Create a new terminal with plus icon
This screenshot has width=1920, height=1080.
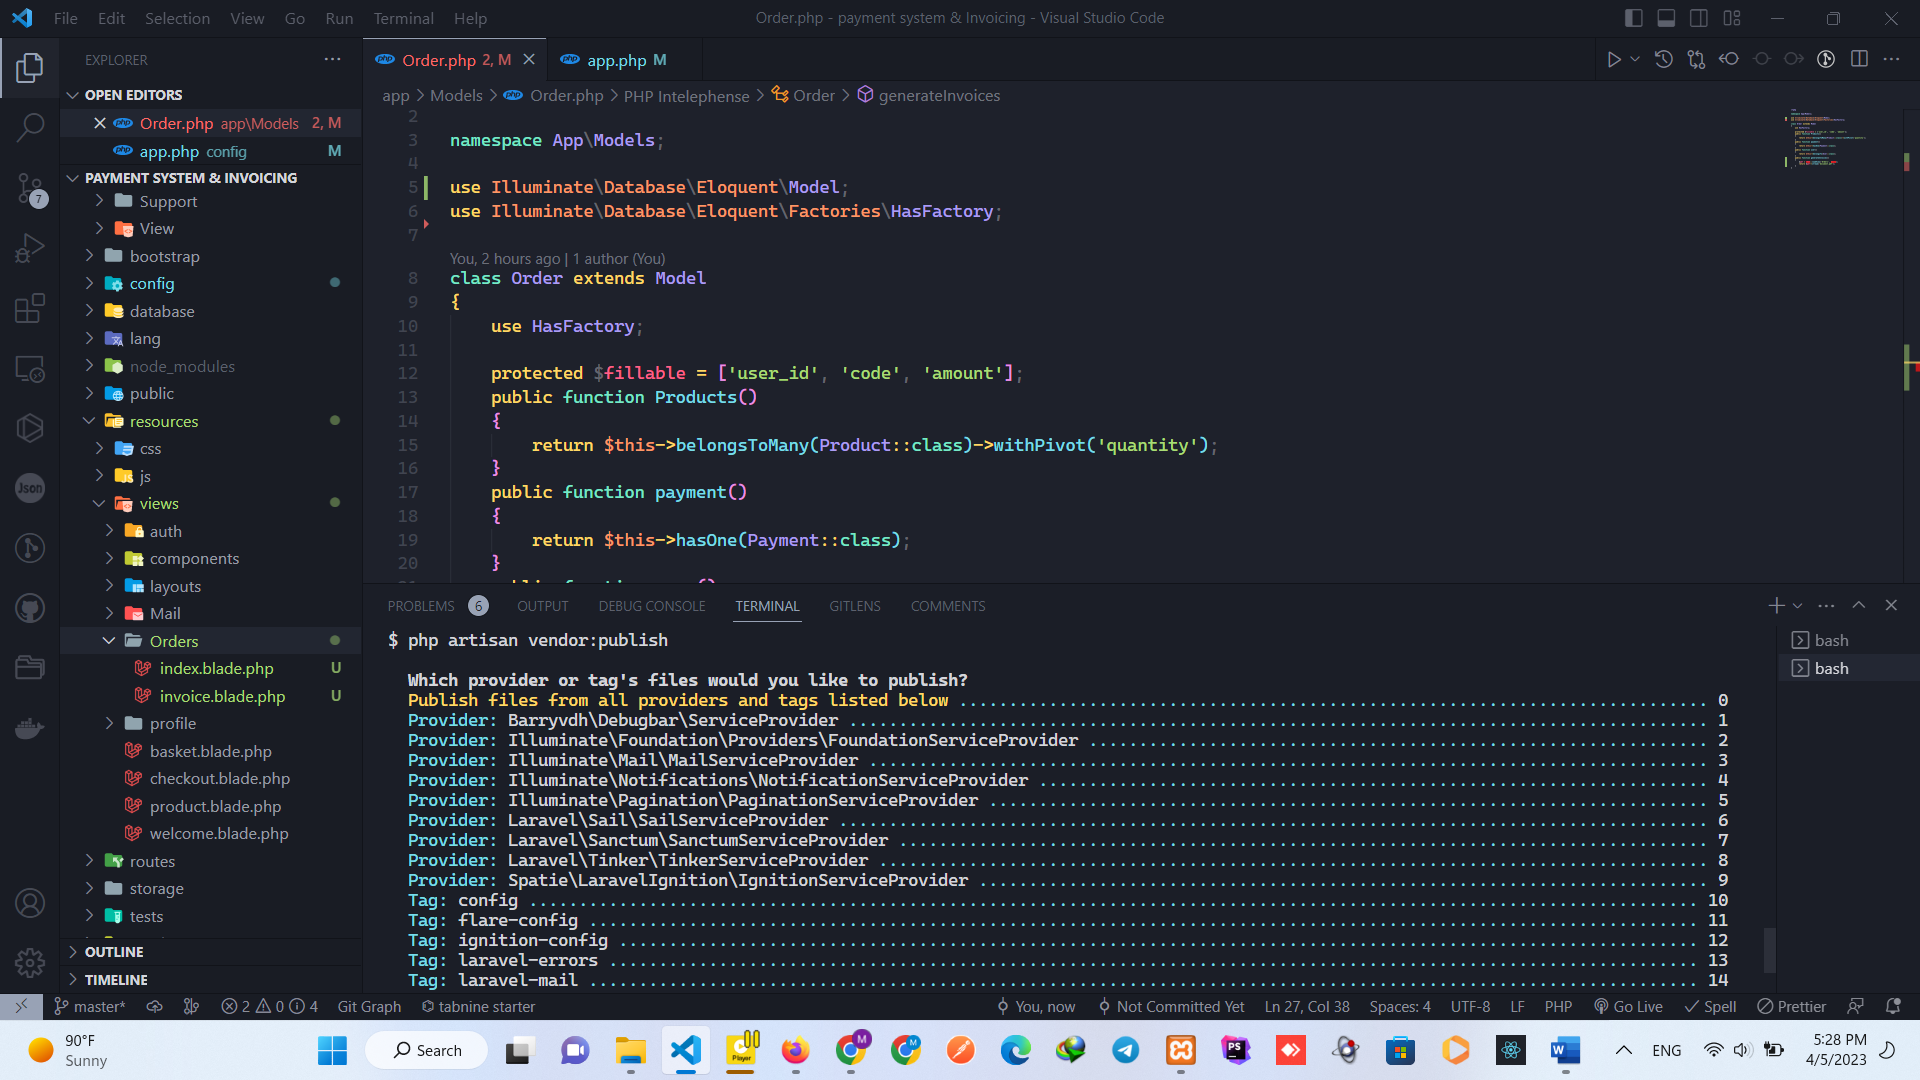[x=1776, y=606]
